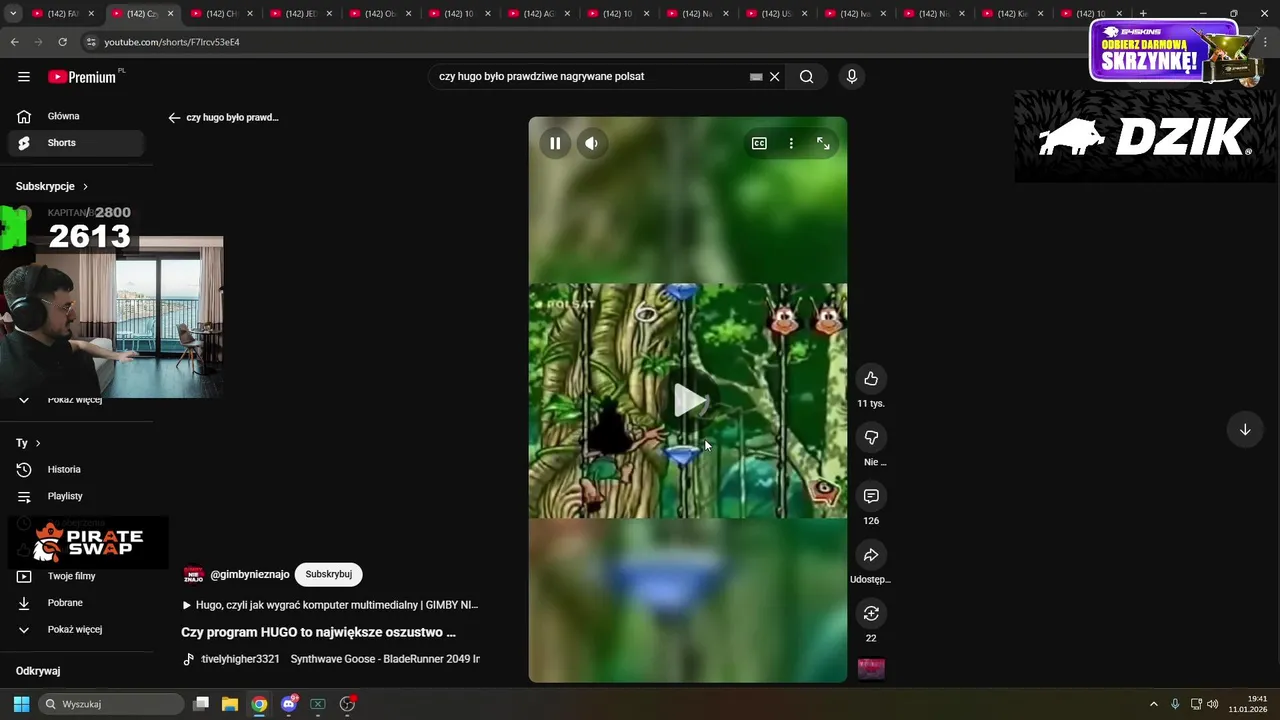Open Task View on the taskbar
The width and height of the screenshot is (1280, 720).
coord(200,704)
